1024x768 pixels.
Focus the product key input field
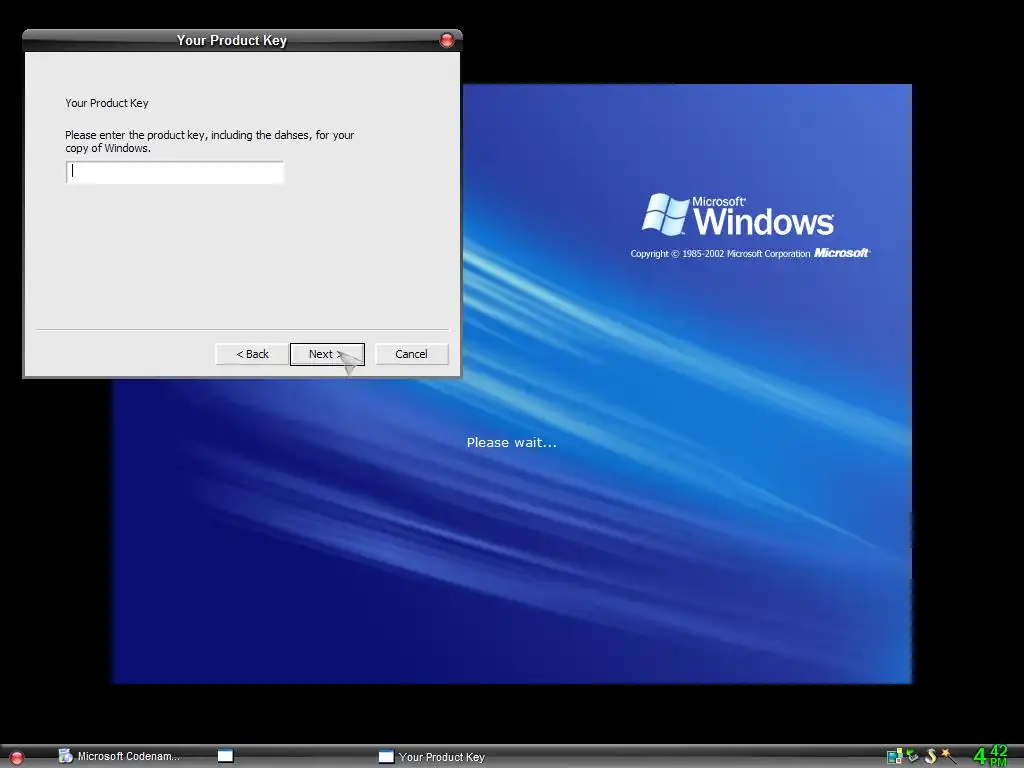pyautogui.click(x=175, y=172)
